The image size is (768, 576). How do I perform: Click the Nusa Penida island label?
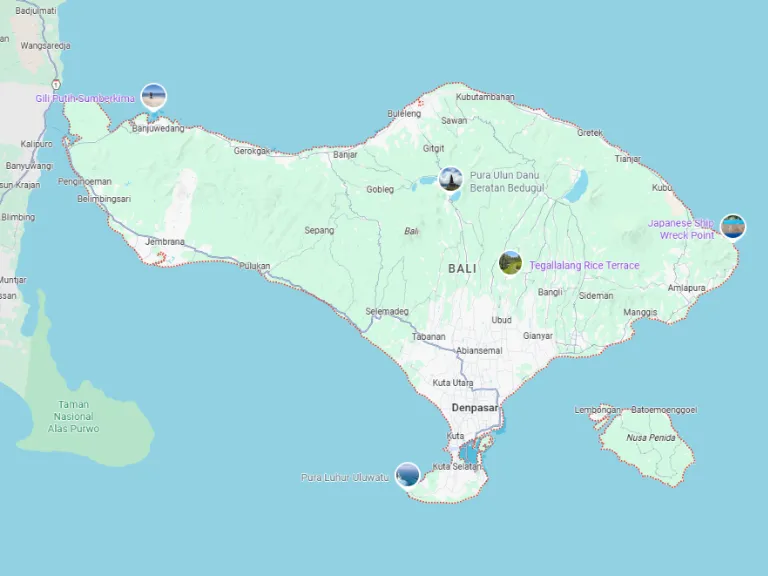point(650,437)
